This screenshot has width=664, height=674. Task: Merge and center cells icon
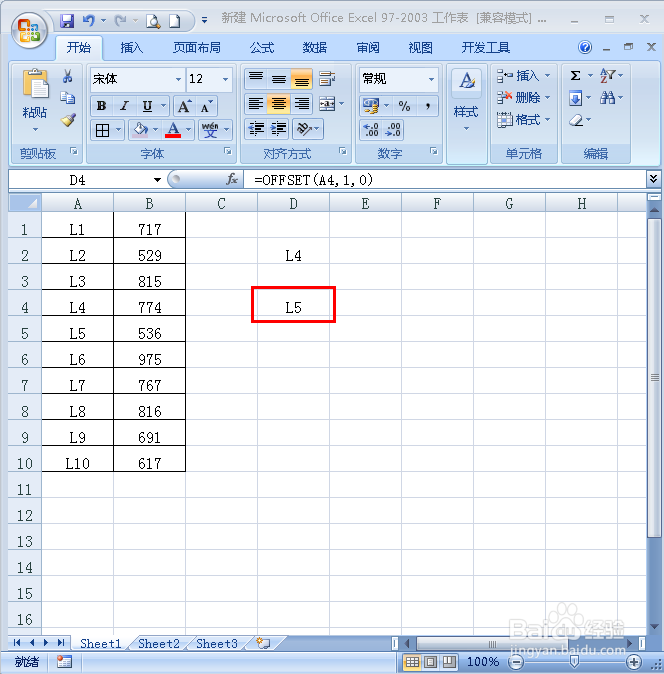click(327, 104)
